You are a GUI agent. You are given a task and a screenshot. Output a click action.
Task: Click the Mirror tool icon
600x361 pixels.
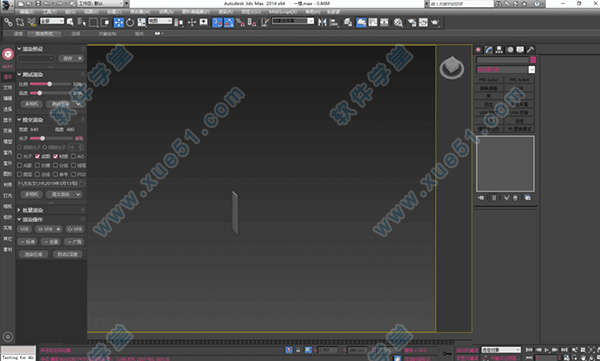click(x=322, y=23)
